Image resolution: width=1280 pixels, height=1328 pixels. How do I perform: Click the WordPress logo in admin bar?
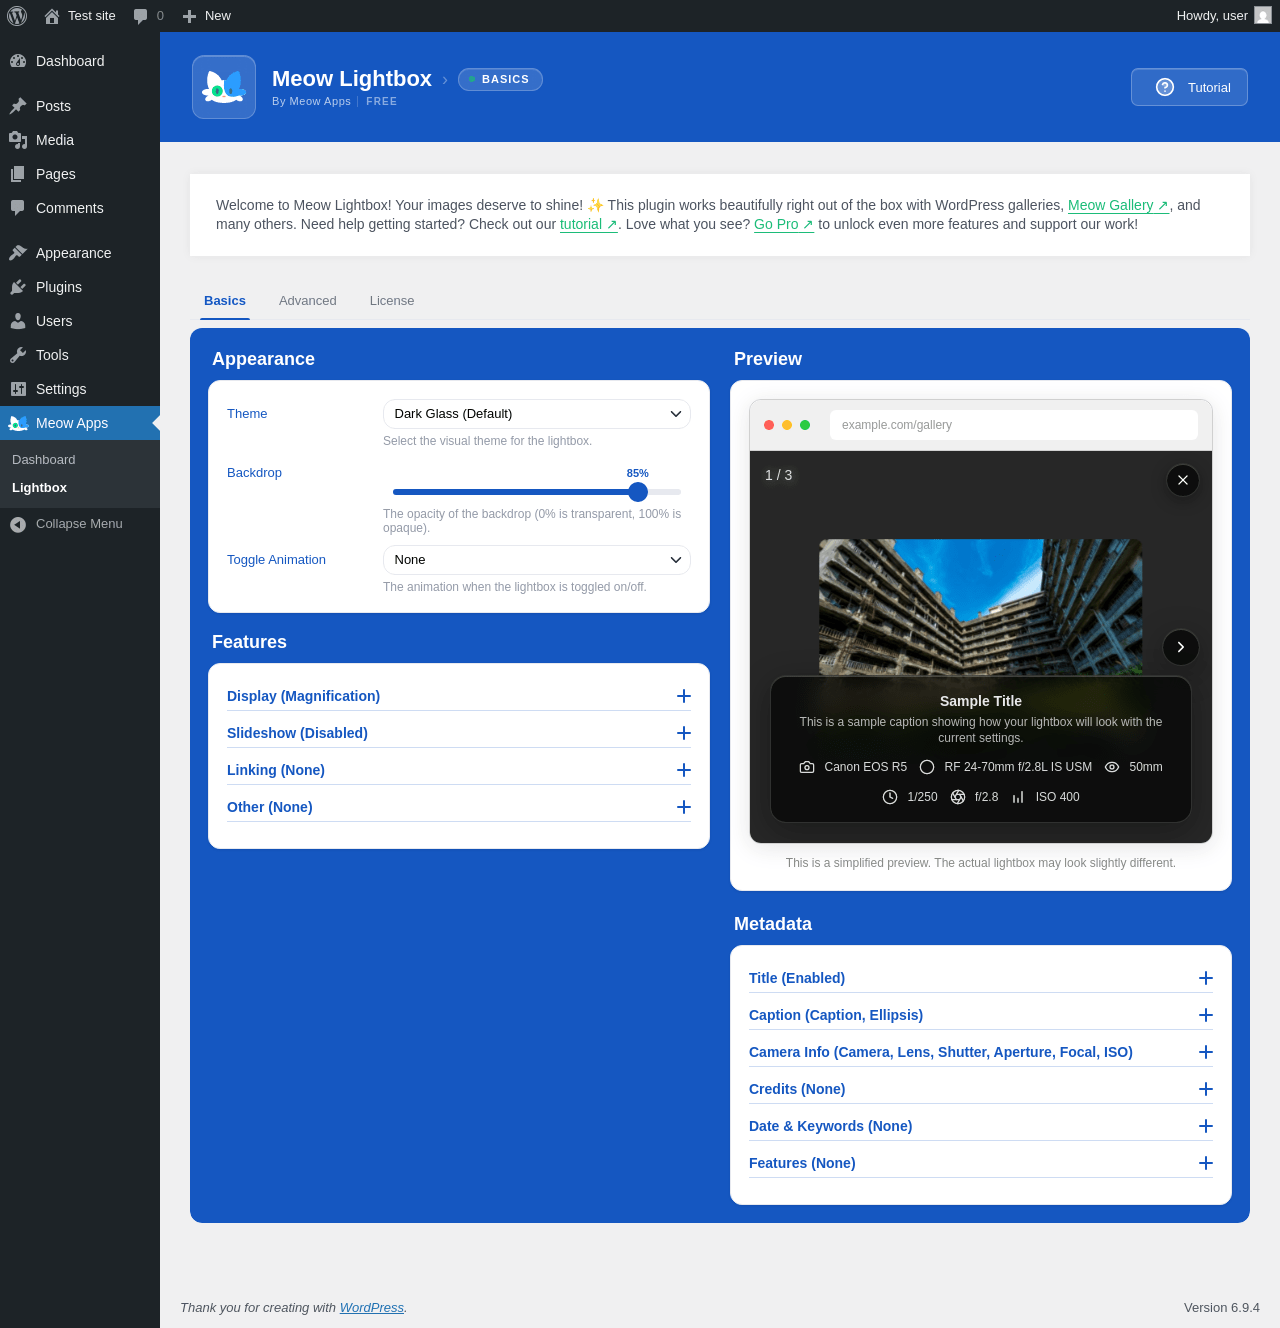pyautogui.click(x=17, y=16)
